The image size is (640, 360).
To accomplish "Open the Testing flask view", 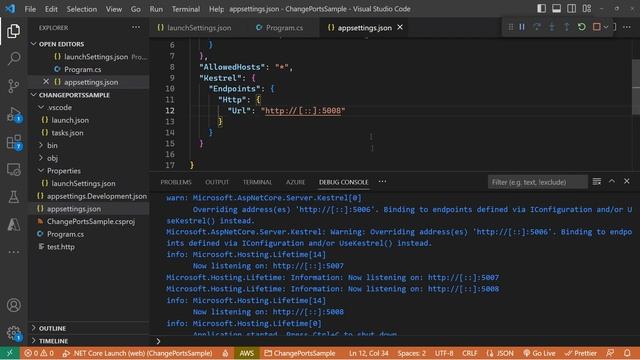I will coord(13,197).
